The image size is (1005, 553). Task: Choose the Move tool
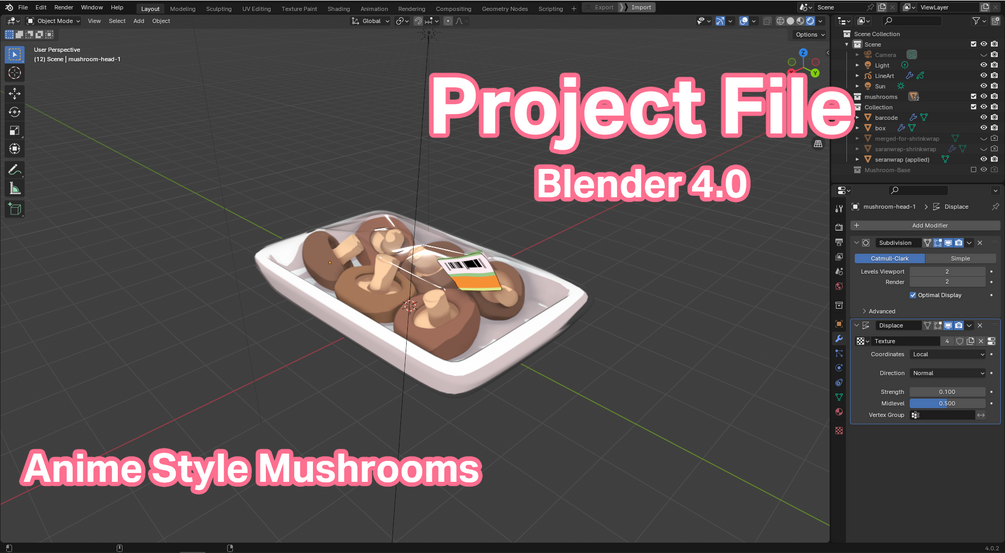click(x=14, y=94)
